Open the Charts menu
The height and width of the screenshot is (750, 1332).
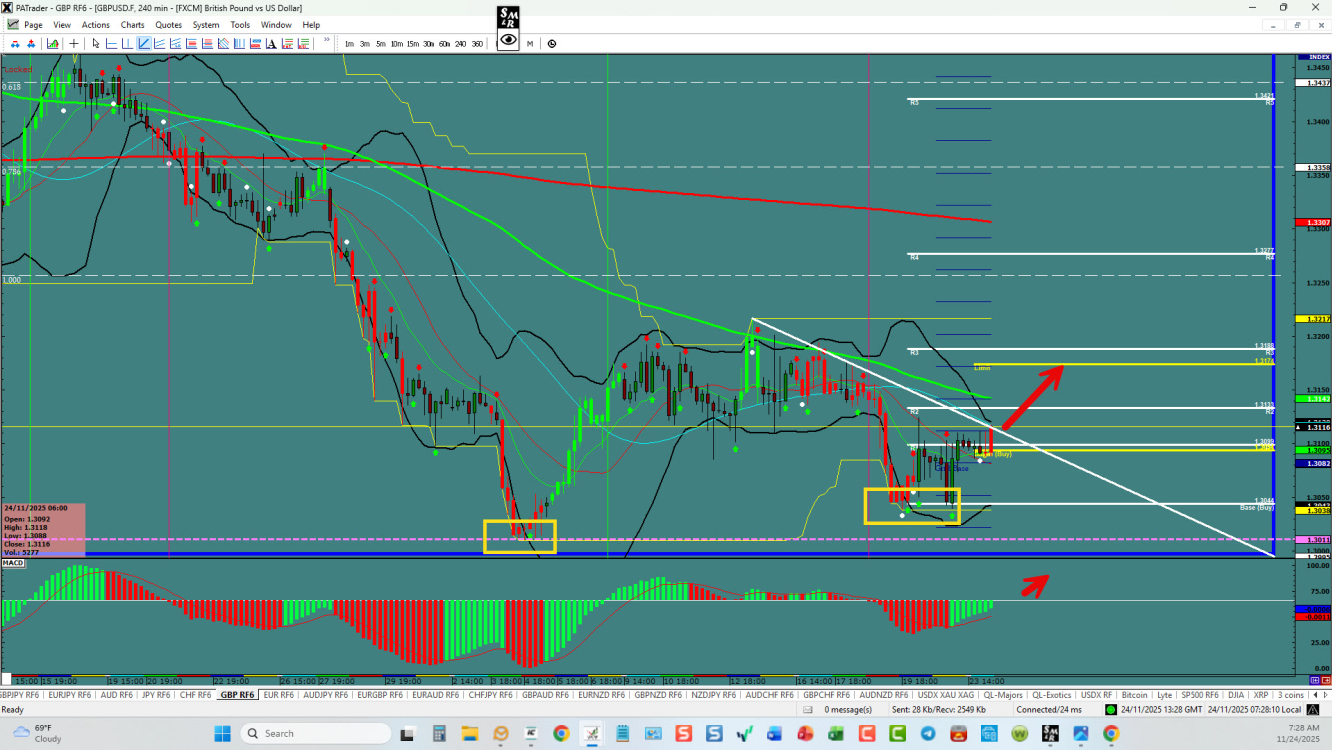tap(132, 25)
